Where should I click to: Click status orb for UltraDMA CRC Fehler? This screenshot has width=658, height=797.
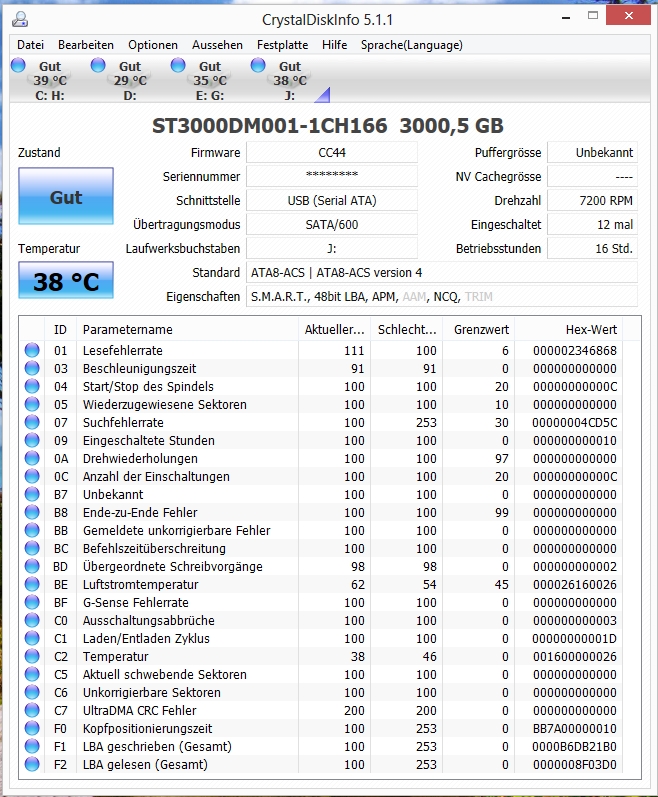coord(32,710)
